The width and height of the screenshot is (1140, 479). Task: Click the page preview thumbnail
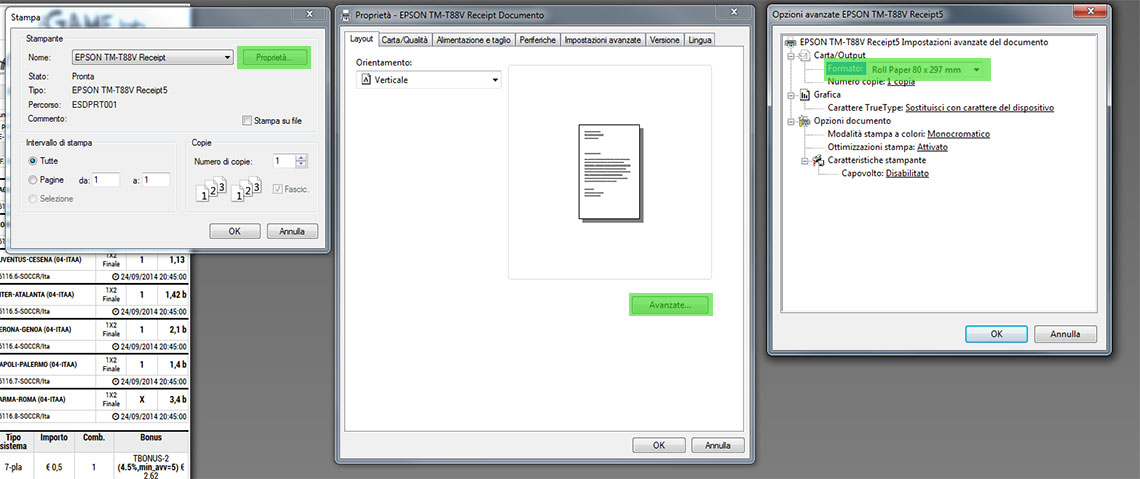(x=609, y=172)
